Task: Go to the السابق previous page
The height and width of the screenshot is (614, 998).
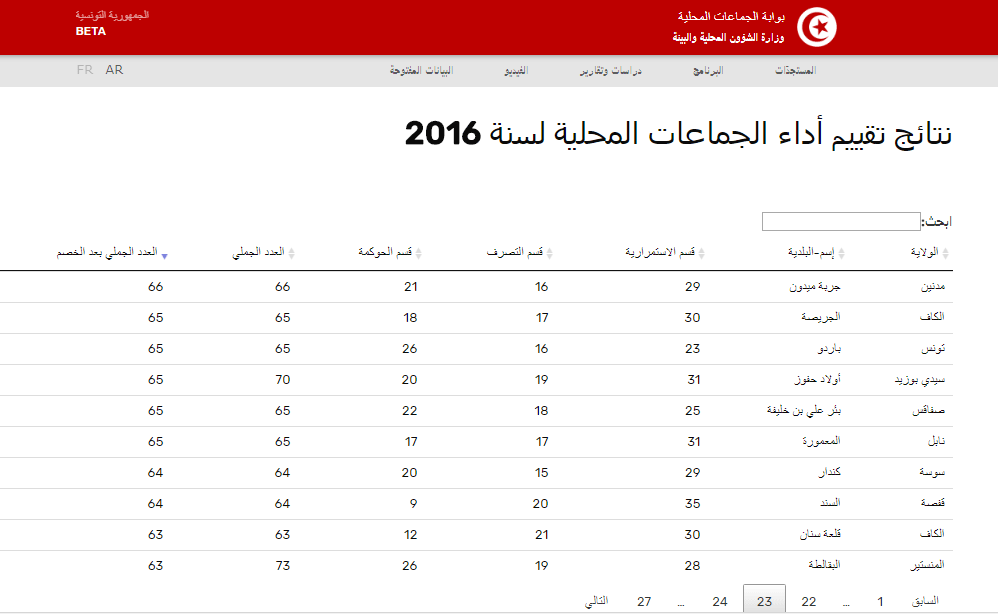Action: click(925, 601)
